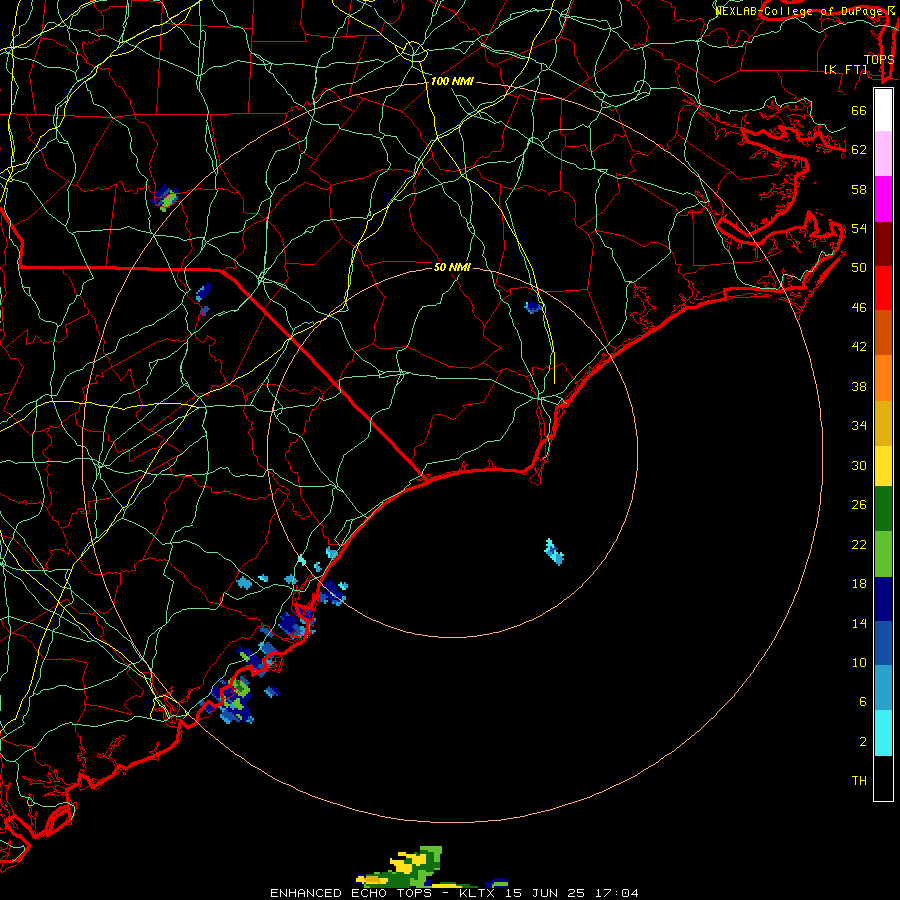This screenshot has height=900, width=900.
Task: Click the 10 legend value
Action: point(859,663)
